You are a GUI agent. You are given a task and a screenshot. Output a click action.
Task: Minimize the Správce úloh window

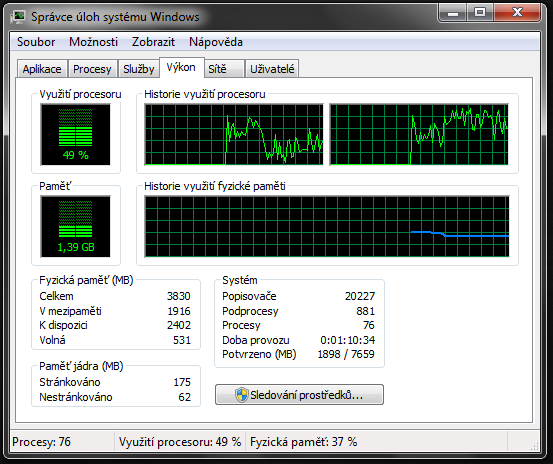click(x=453, y=13)
